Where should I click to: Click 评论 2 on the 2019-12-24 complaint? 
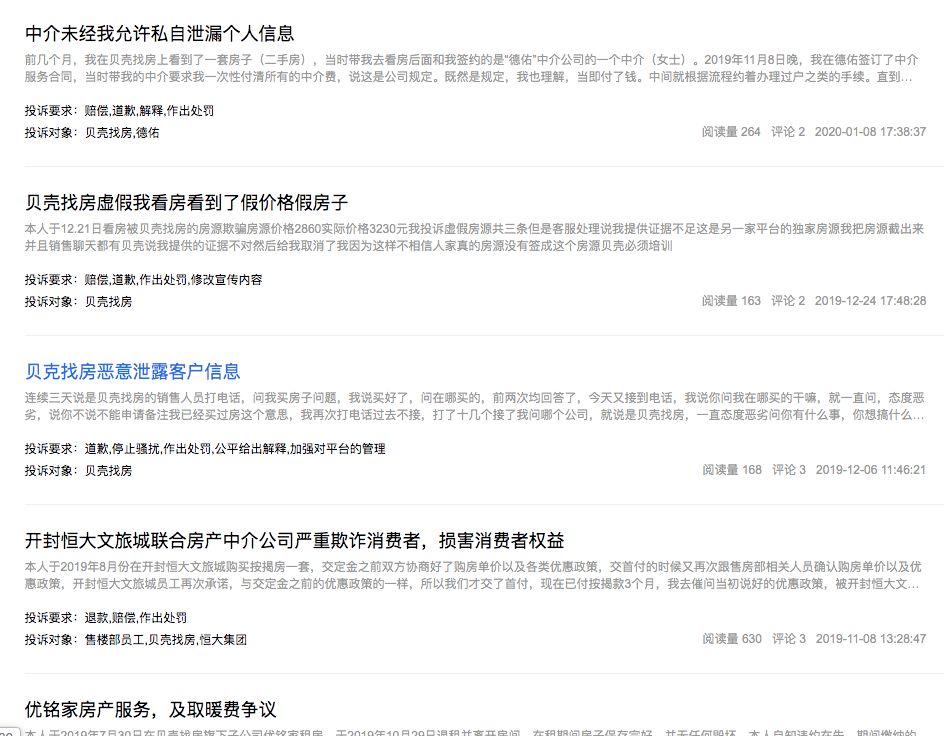coord(788,301)
